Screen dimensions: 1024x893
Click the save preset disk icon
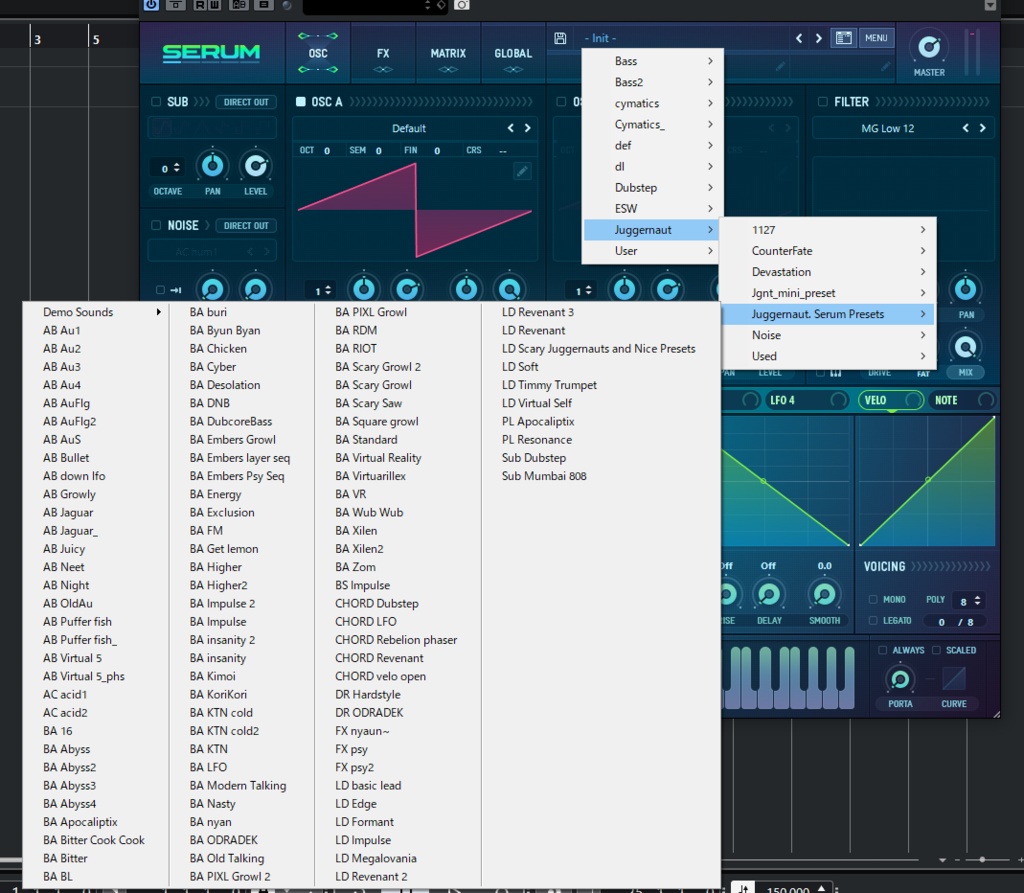click(x=559, y=38)
